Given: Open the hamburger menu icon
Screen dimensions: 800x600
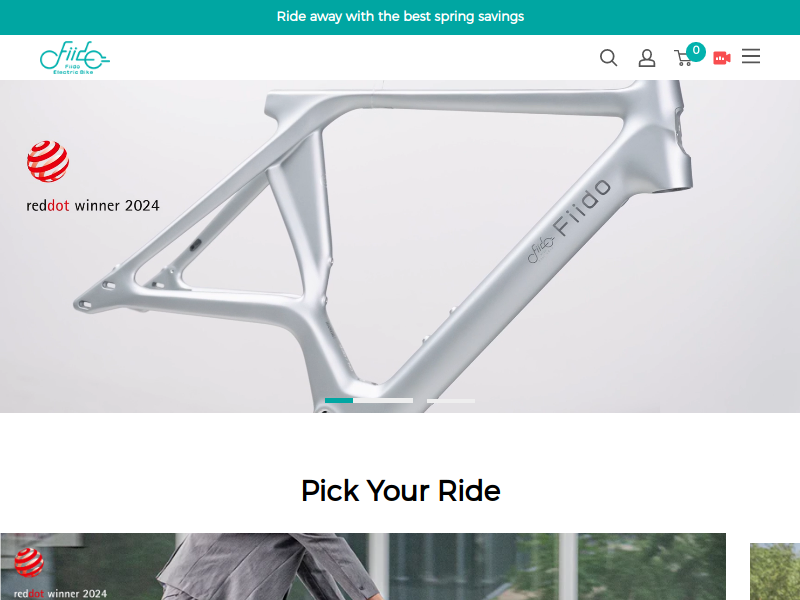Looking at the screenshot, I should [x=751, y=56].
